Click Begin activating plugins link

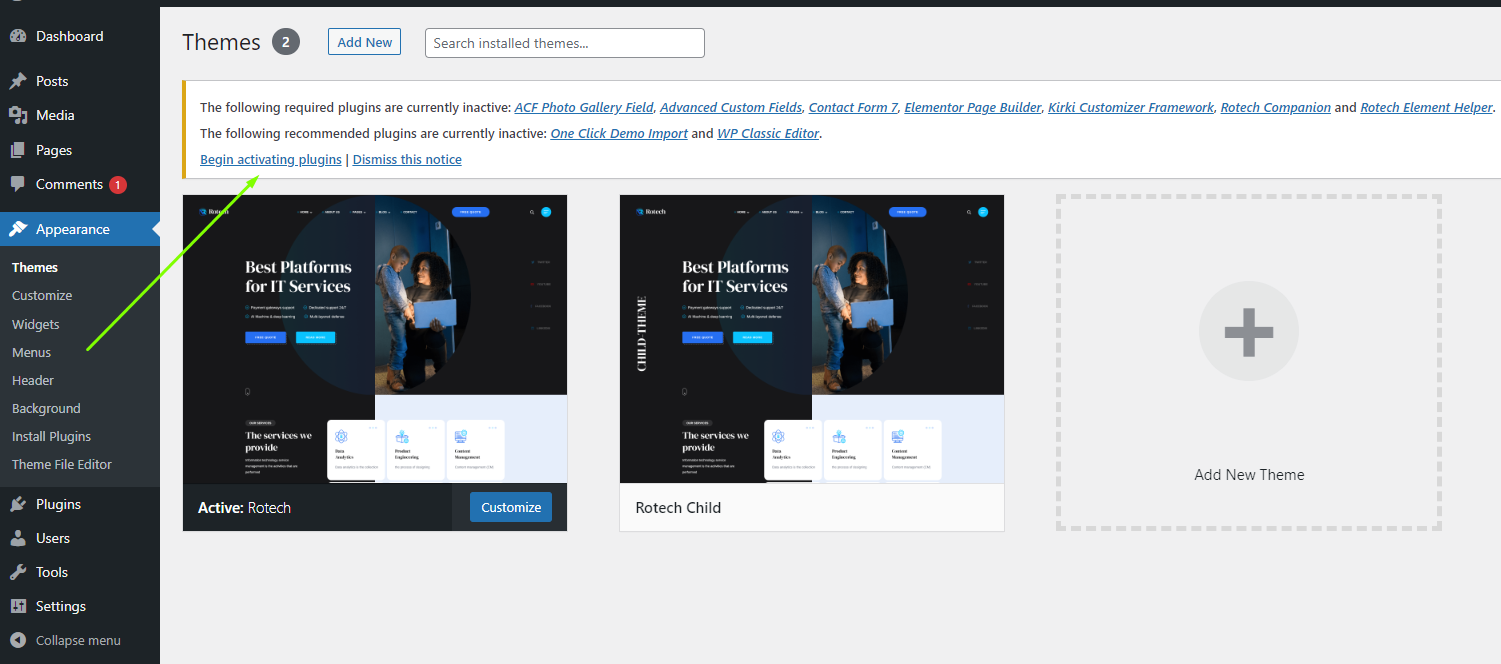pyautogui.click(x=271, y=159)
